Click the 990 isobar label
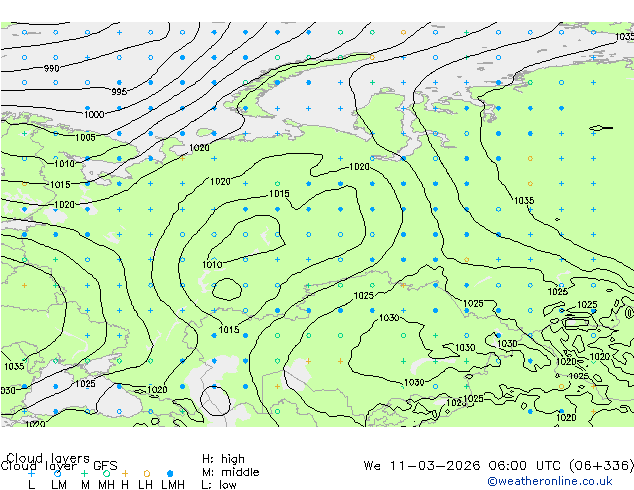 tap(51, 68)
